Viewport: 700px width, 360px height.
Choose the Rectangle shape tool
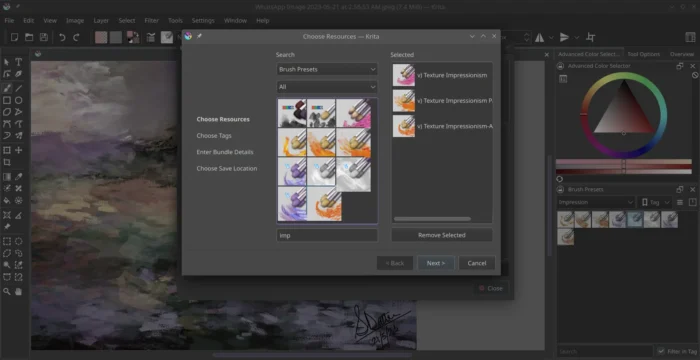click(x=7, y=100)
